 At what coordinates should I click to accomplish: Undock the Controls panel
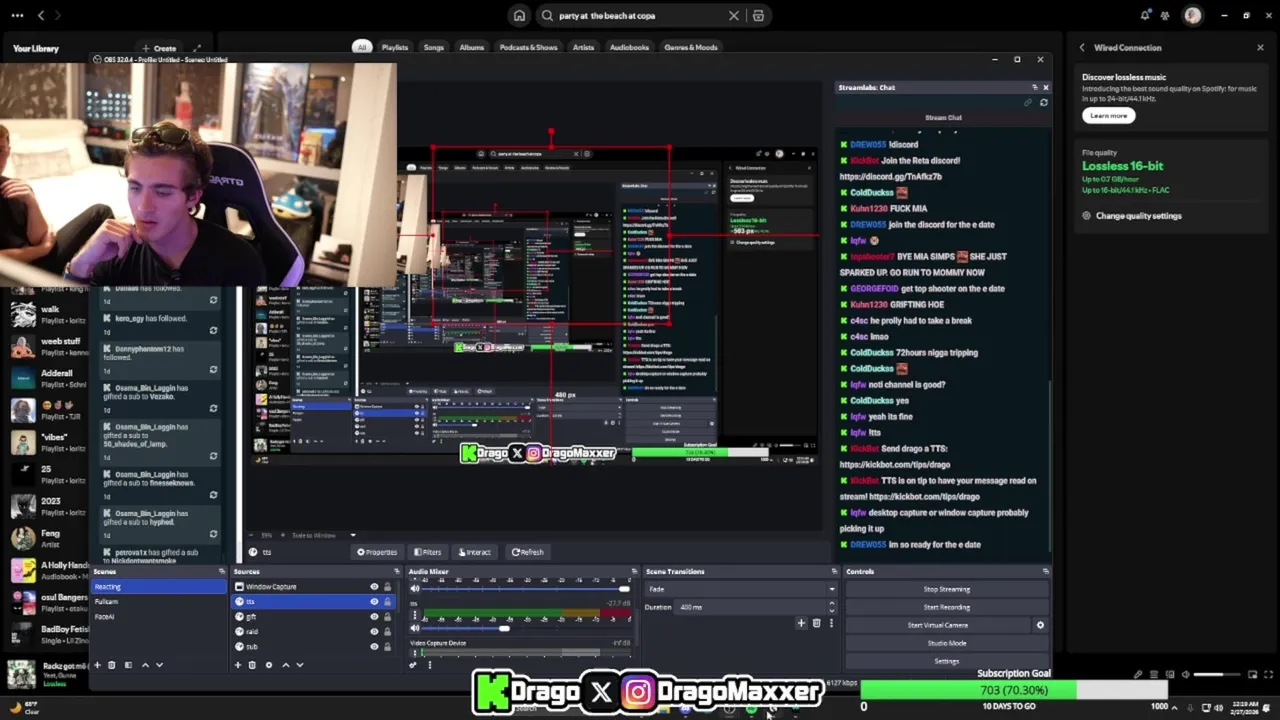(x=1046, y=572)
